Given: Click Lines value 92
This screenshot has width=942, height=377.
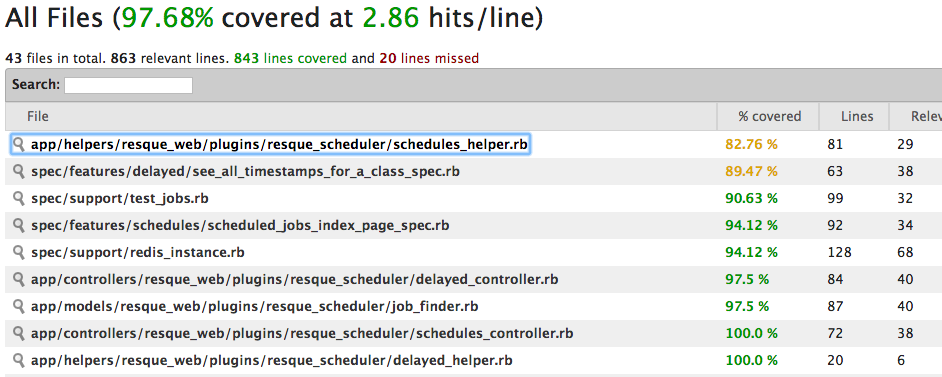Looking at the screenshot, I should point(834,225).
